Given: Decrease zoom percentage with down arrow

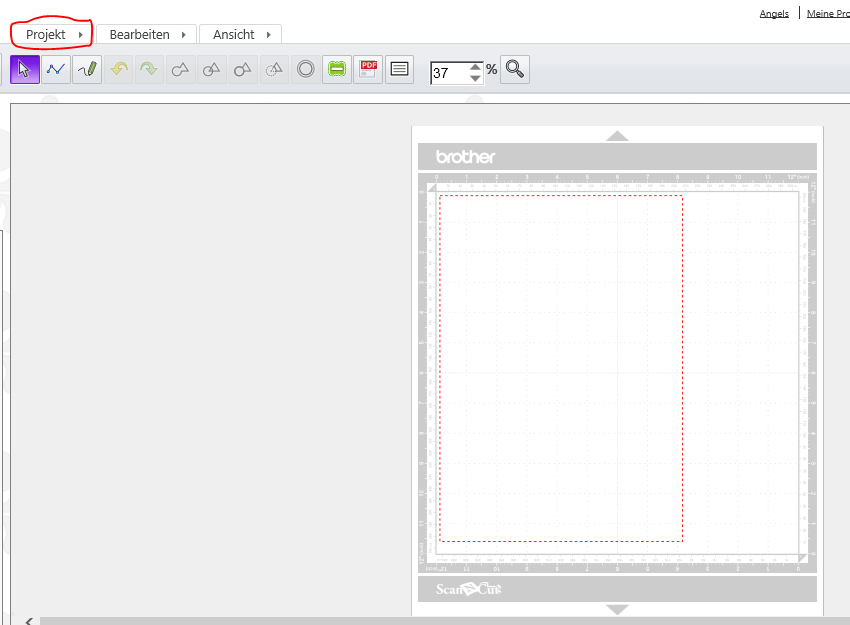Looking at the screenshot, I should pos(475,78).
